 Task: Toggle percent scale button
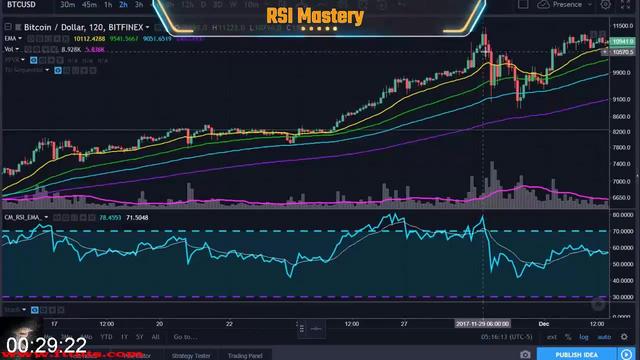[x=568, y=337]
